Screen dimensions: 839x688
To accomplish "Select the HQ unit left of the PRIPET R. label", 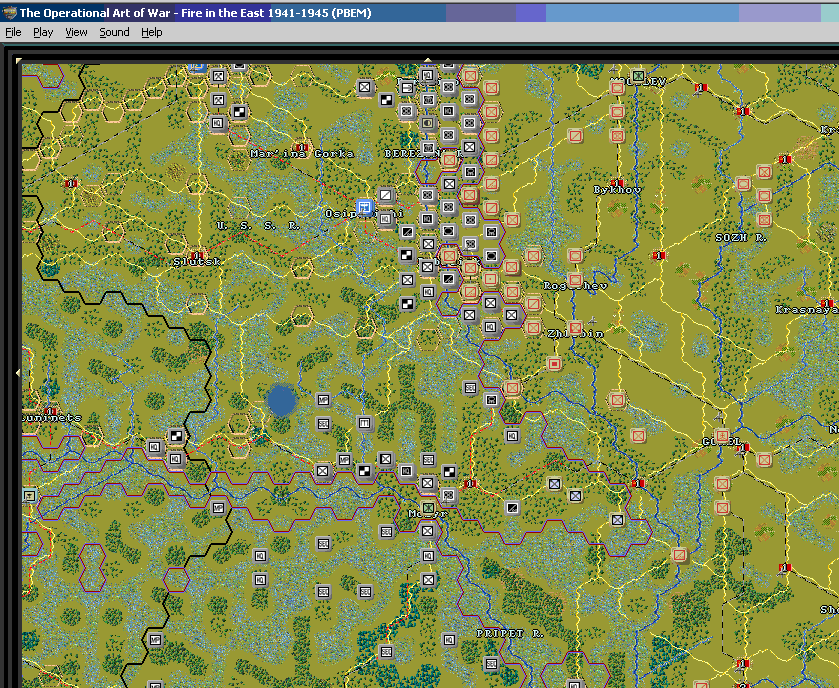I will 449,640.
